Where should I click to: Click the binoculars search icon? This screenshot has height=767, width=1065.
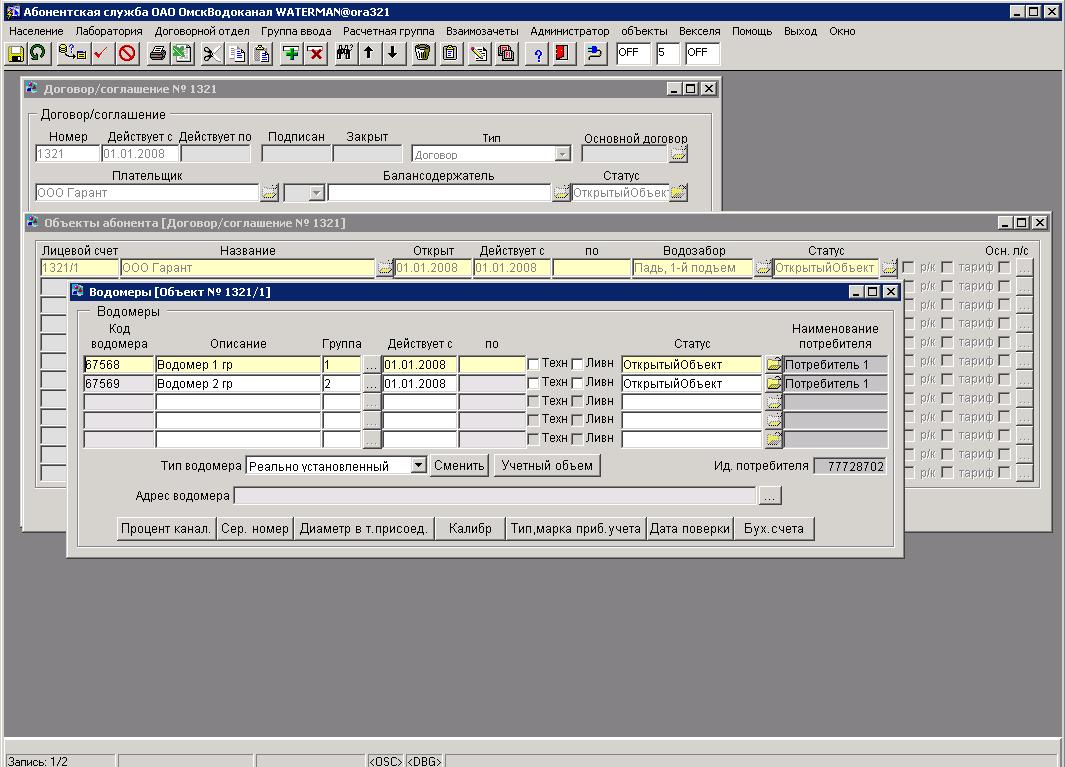coord(345,53)
